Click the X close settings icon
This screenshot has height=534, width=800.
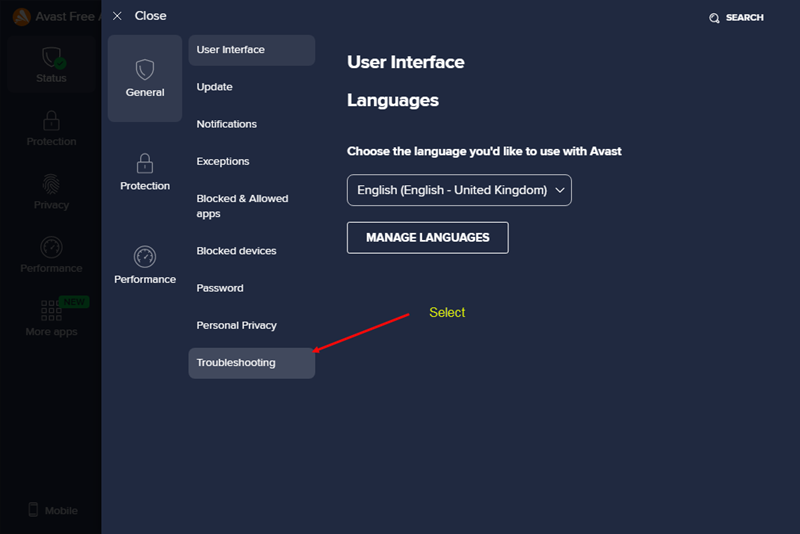[117, 16]
